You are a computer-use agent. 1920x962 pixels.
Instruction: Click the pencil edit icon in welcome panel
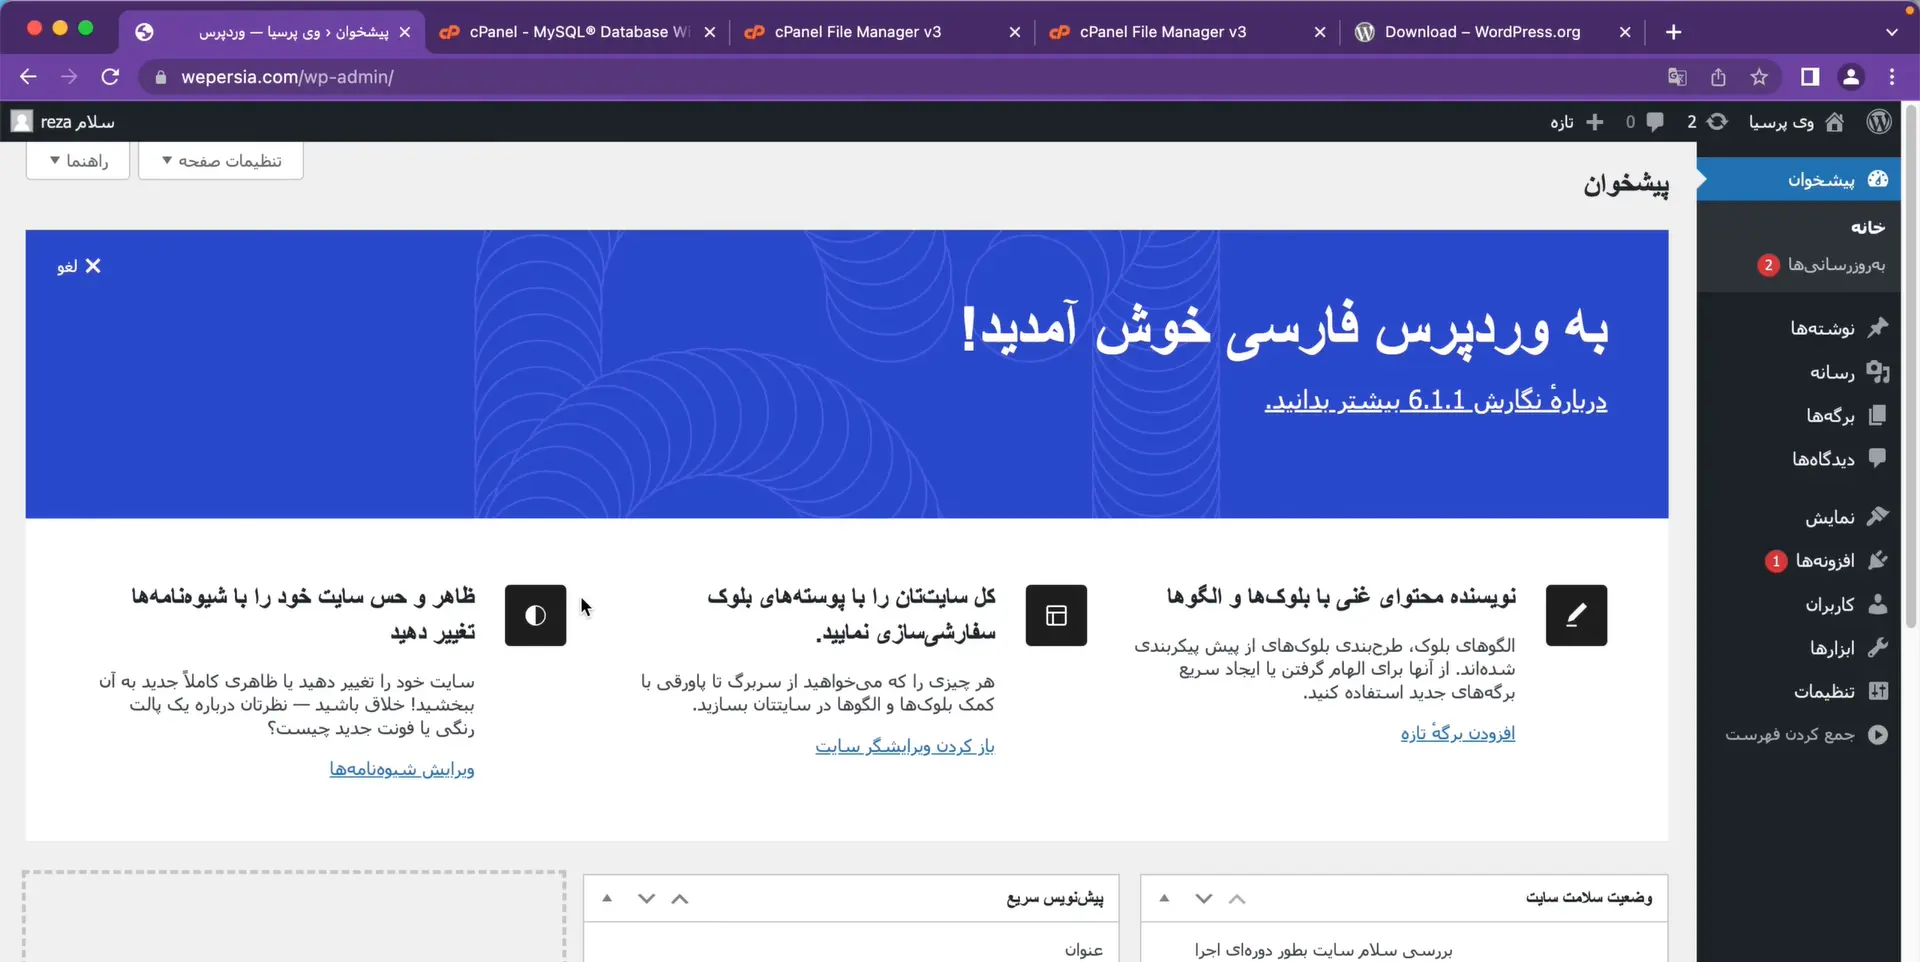[1576, 615]
